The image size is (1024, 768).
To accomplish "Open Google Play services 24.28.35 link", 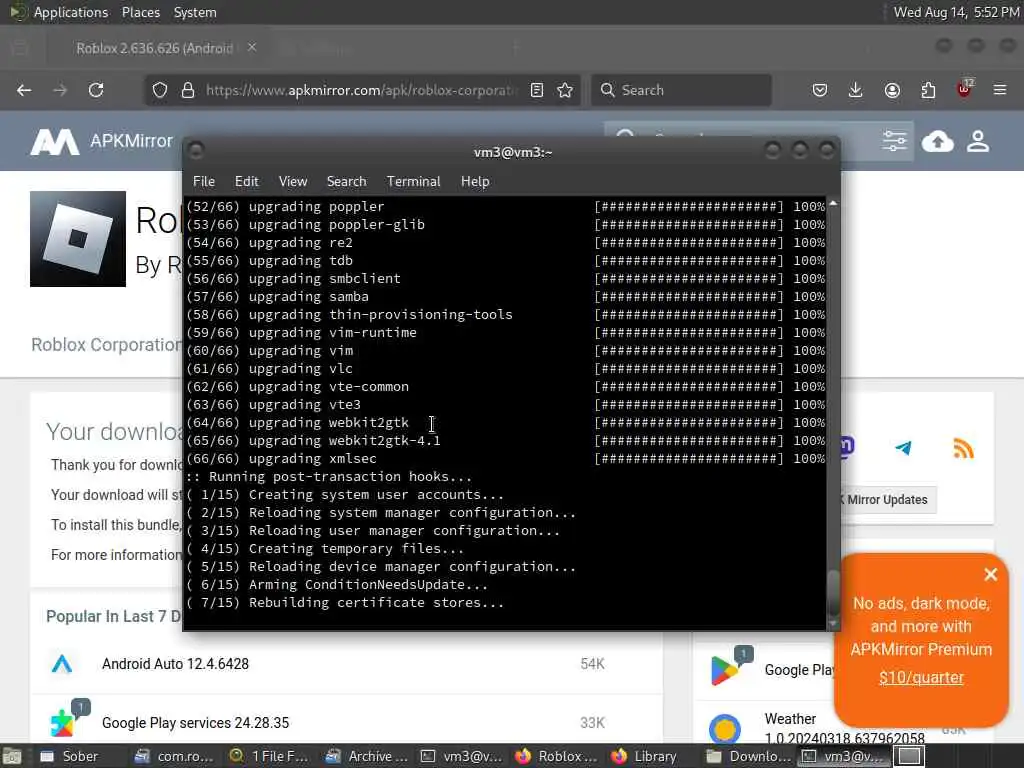I will tap(195, 723).
